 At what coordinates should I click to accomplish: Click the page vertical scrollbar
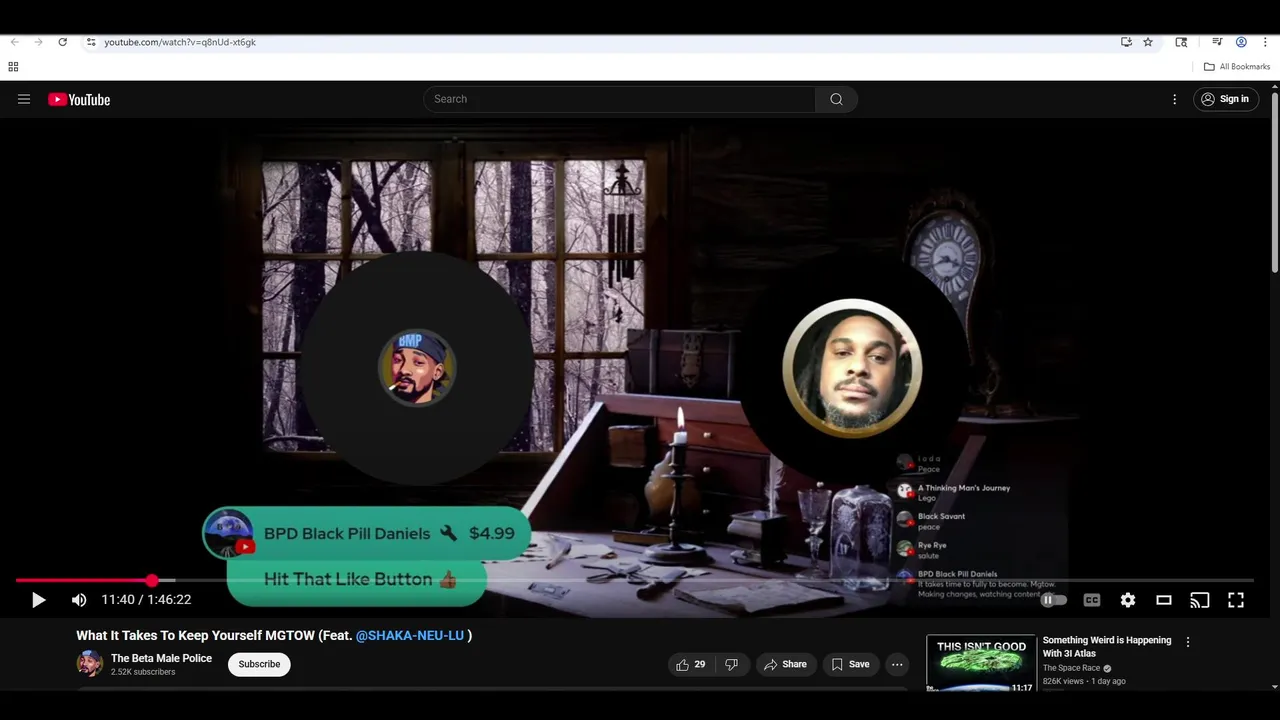pos(1275,183)
